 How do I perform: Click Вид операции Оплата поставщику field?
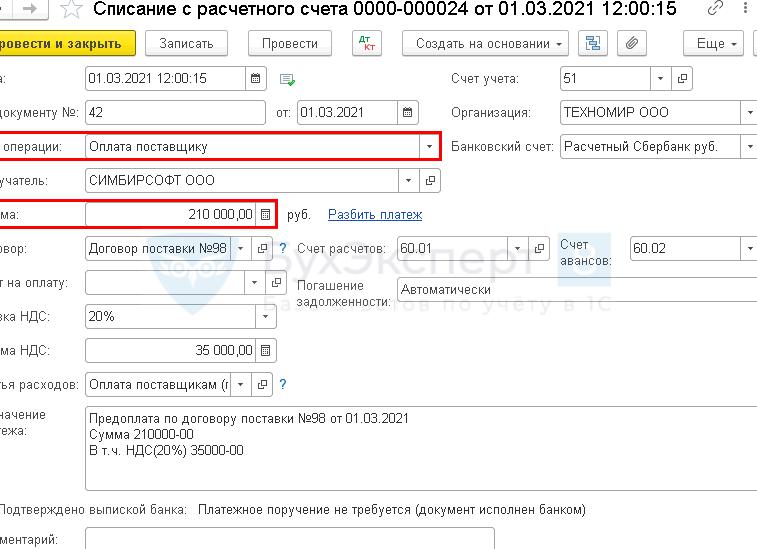pyautogui.click(x=252, y=146)
